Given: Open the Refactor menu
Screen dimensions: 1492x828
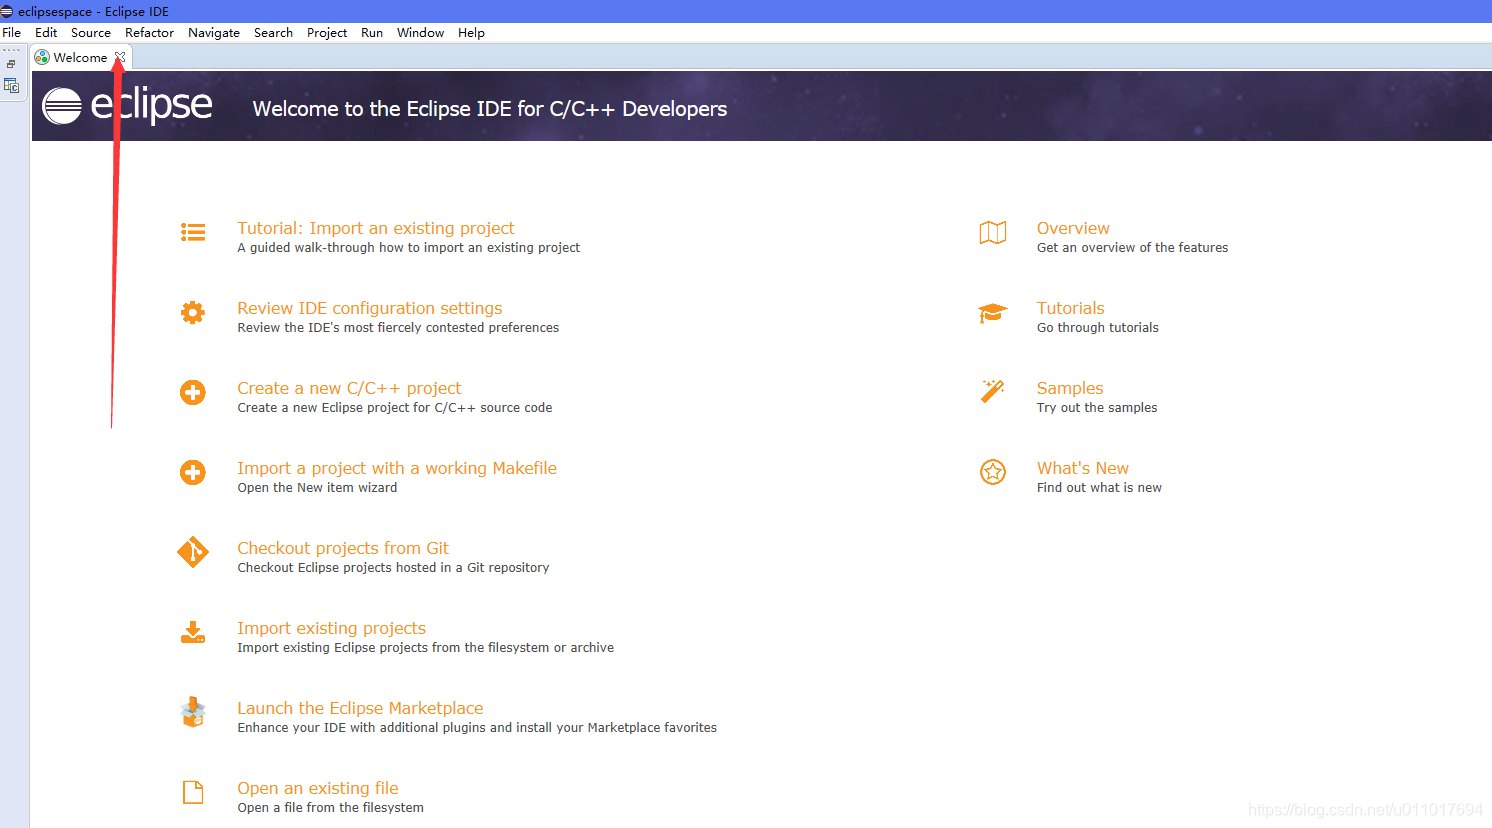Looking at the screenshot, I should [149, 33].
